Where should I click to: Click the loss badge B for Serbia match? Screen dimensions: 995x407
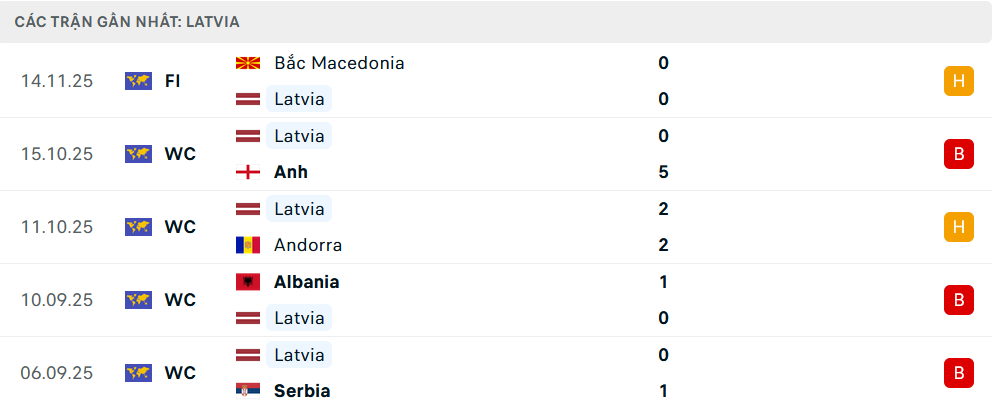958,373
